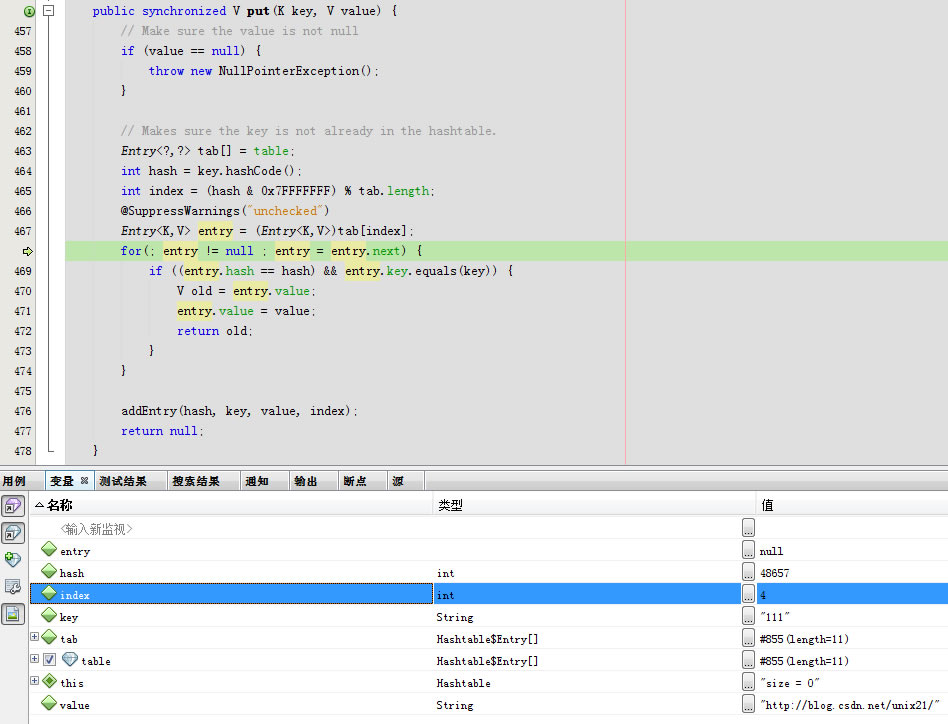
Task: Open the variable formatters wrench icon
Action: (13, 586)
